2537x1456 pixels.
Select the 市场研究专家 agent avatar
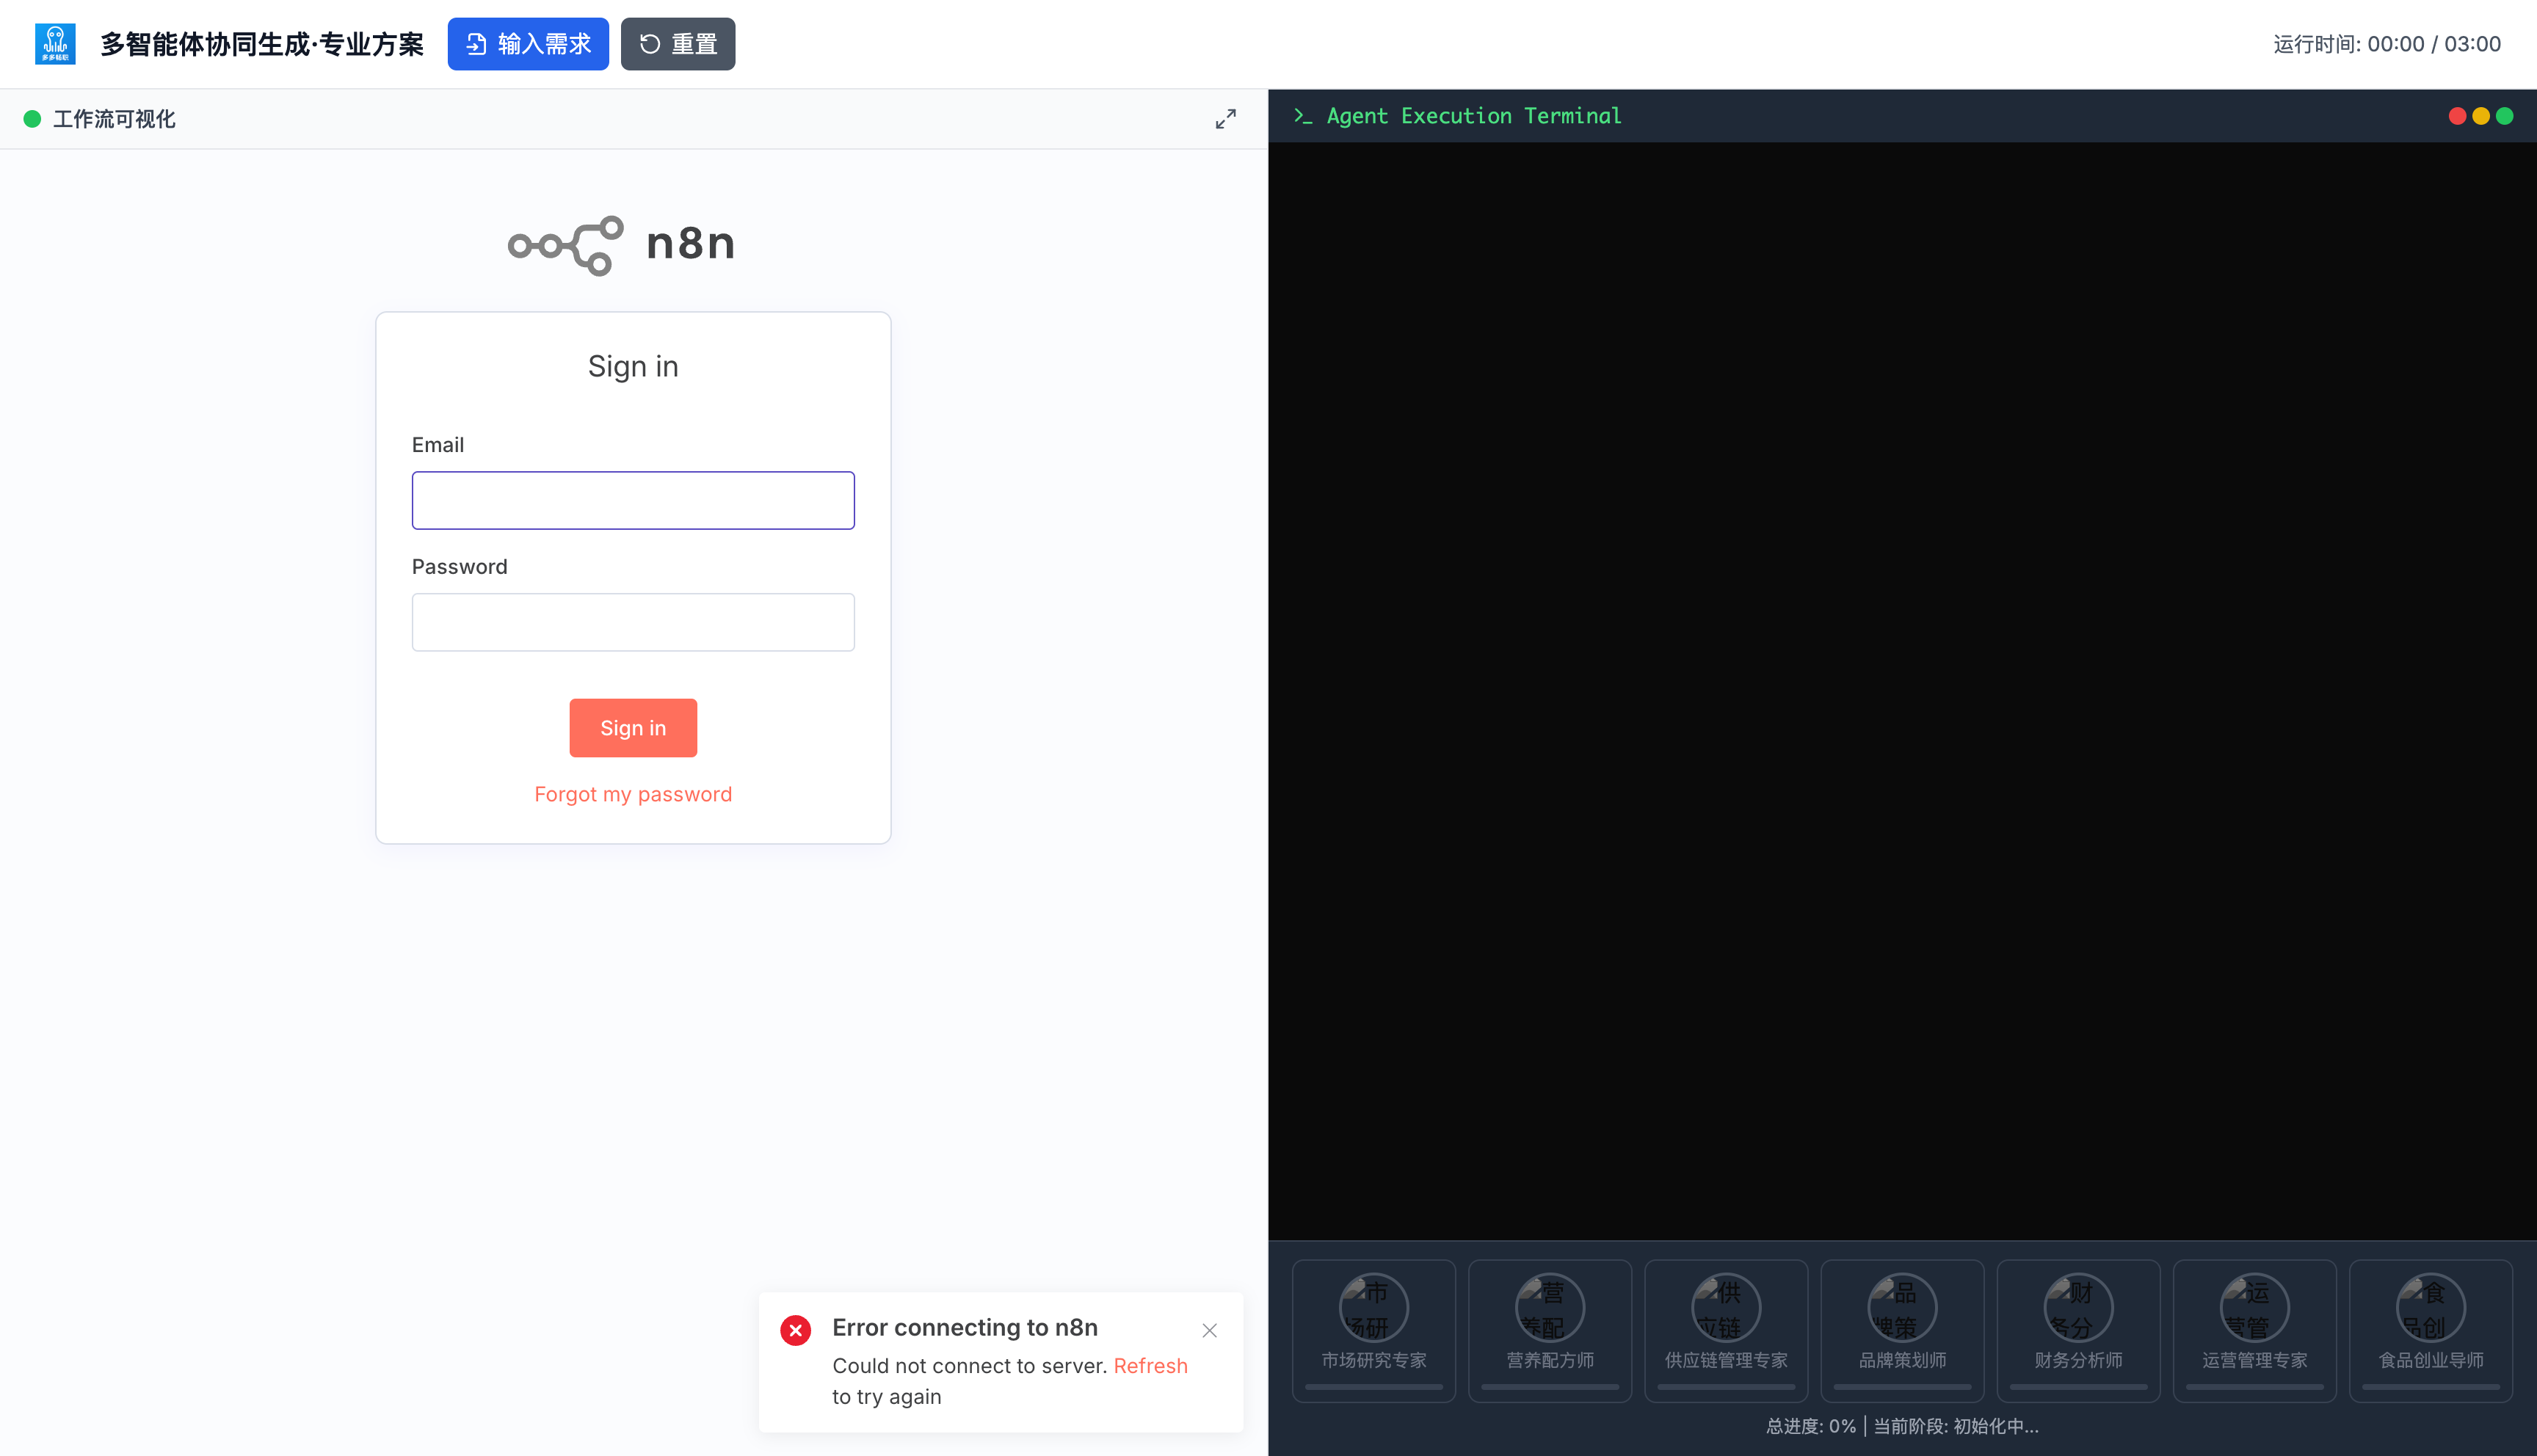coord(1373,1308)
